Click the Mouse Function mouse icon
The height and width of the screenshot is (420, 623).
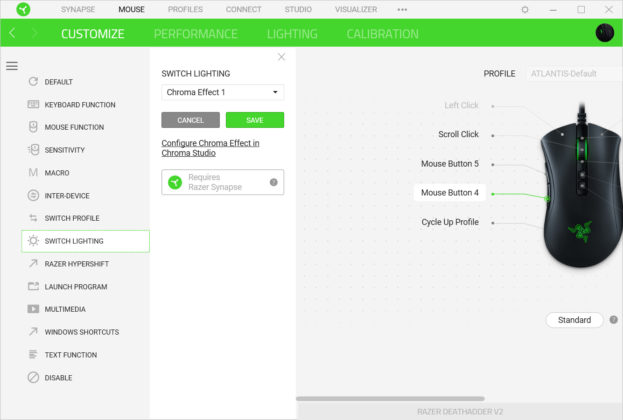pos(33,127)
